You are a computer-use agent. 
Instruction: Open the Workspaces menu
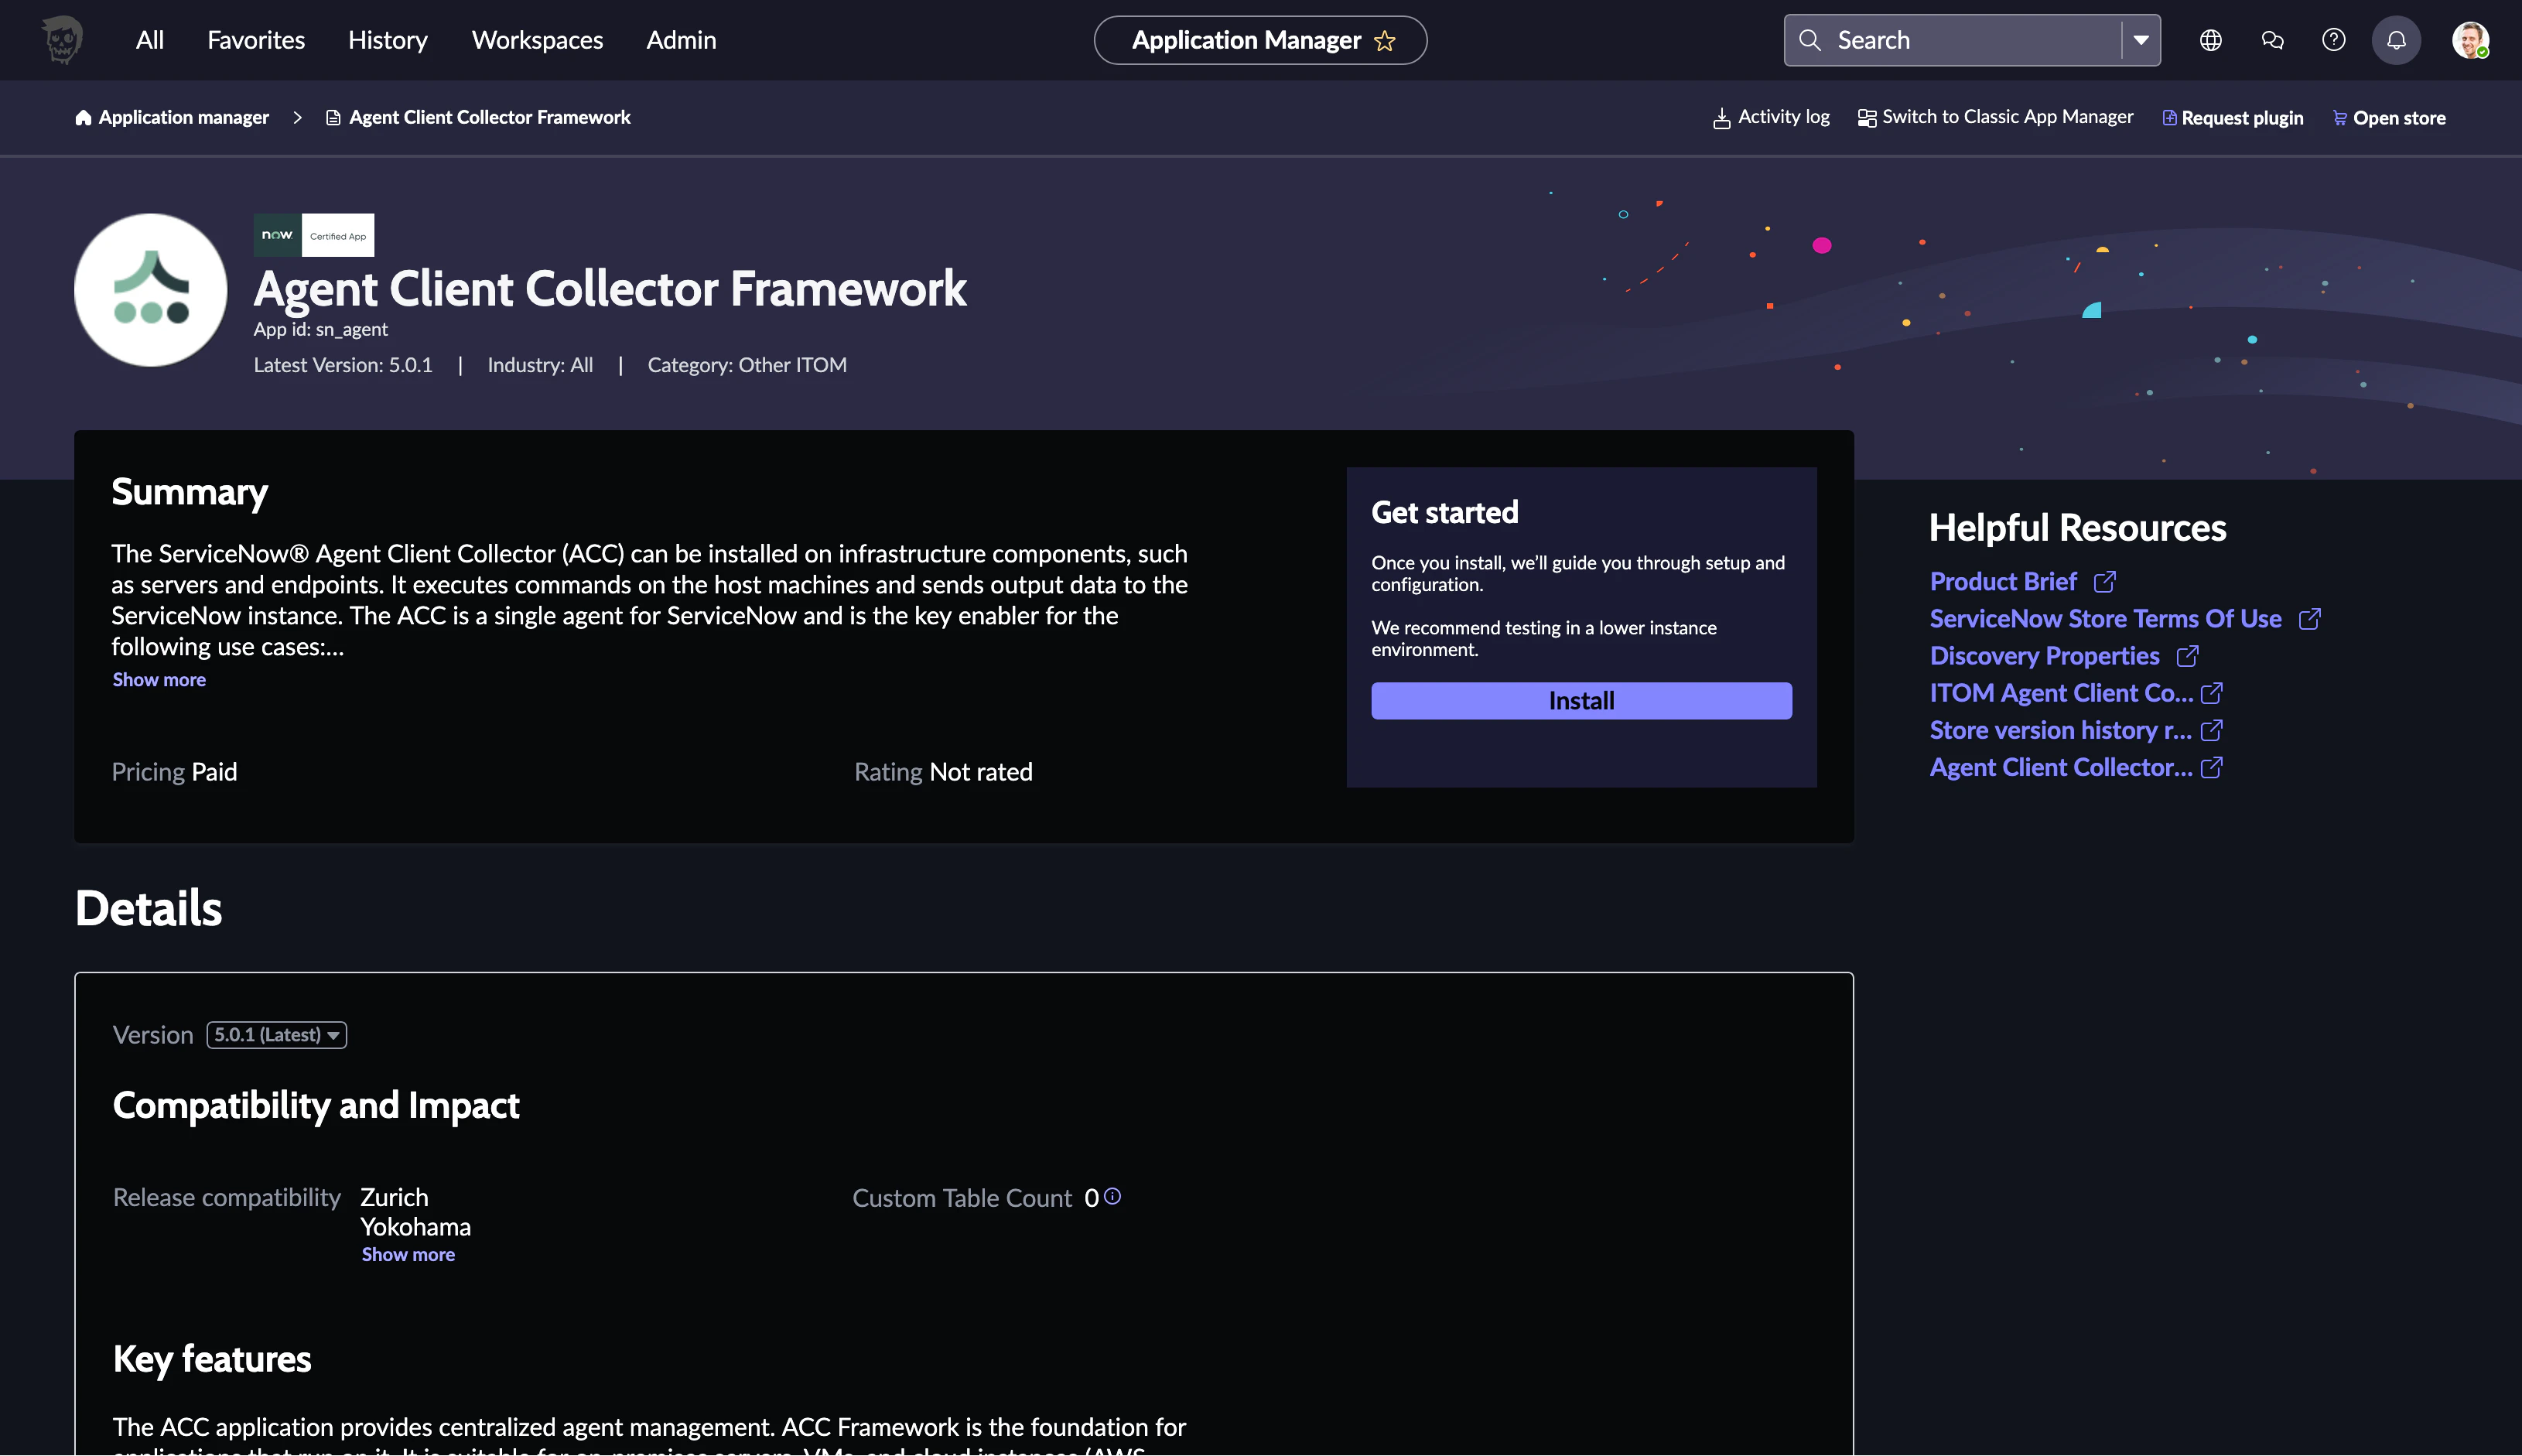(x=538, y=40)
